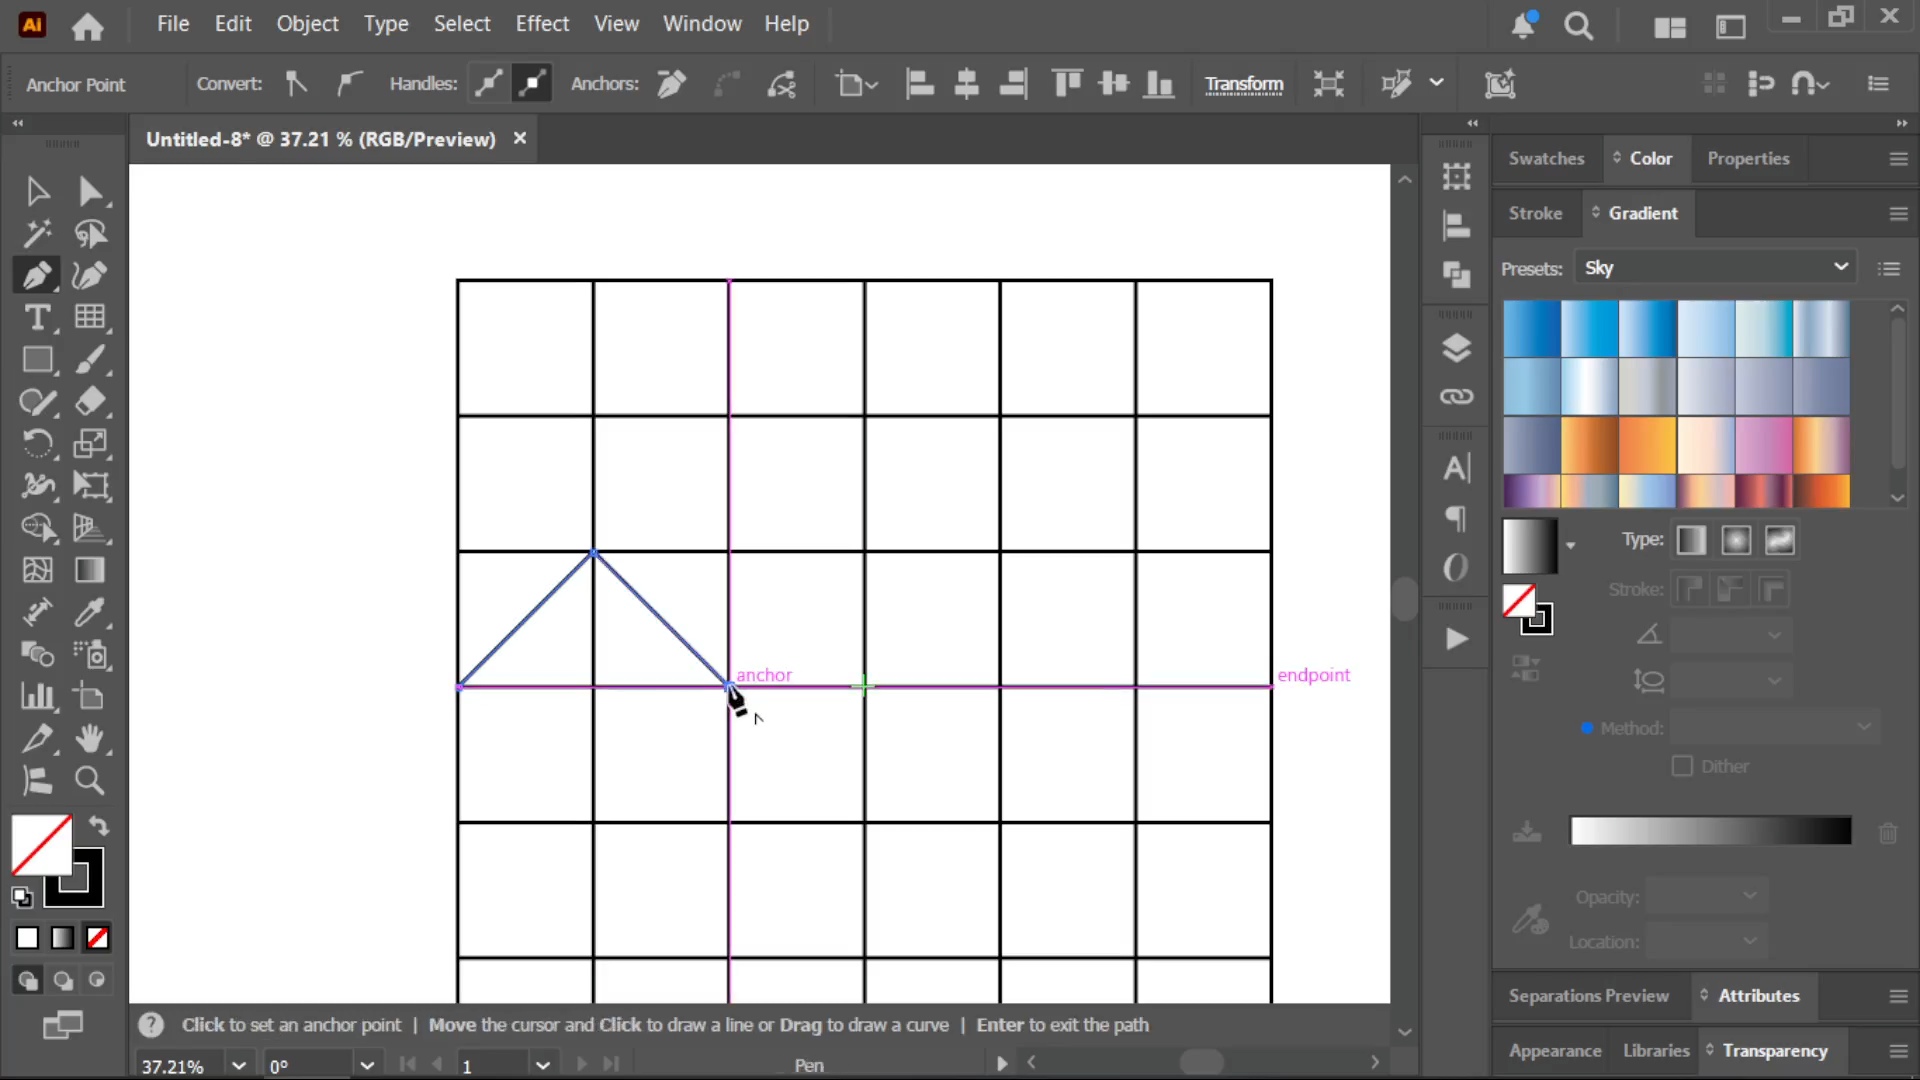Expand the zoom level dropdown
This screenshot has height=1080, width=1920.
[238, 1065]
